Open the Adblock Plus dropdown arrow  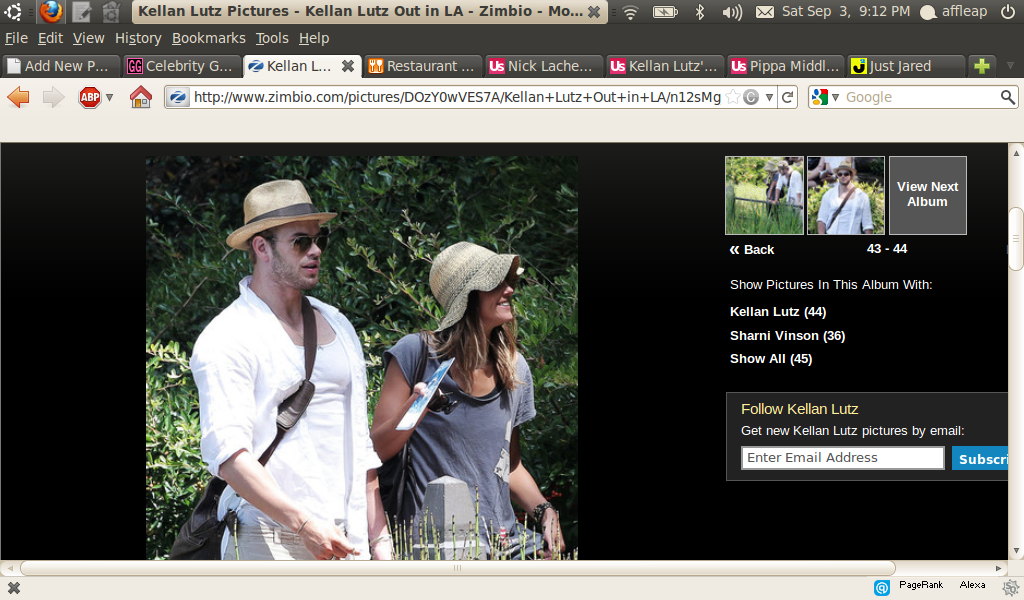(110, 97)
